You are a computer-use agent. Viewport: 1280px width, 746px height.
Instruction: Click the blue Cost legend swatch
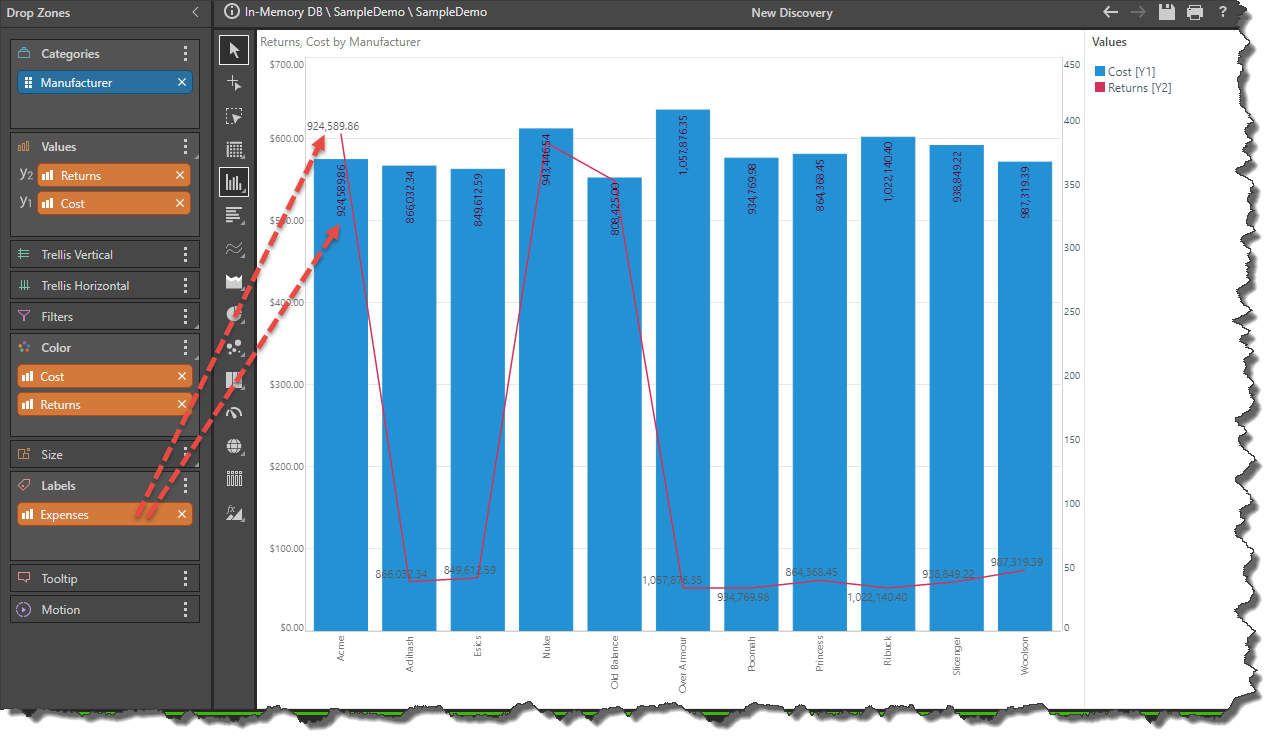click(x=1100, y=72)
